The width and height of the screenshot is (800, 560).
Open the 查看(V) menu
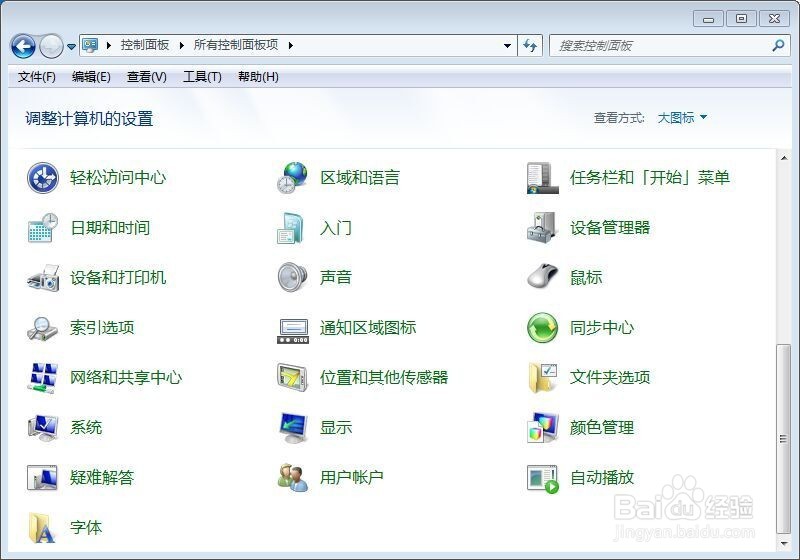[146, 77]
